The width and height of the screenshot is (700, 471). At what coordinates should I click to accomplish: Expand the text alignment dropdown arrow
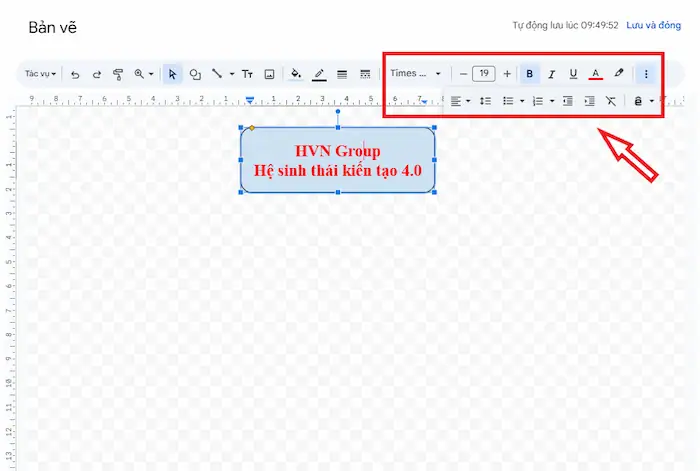(468, 101)
